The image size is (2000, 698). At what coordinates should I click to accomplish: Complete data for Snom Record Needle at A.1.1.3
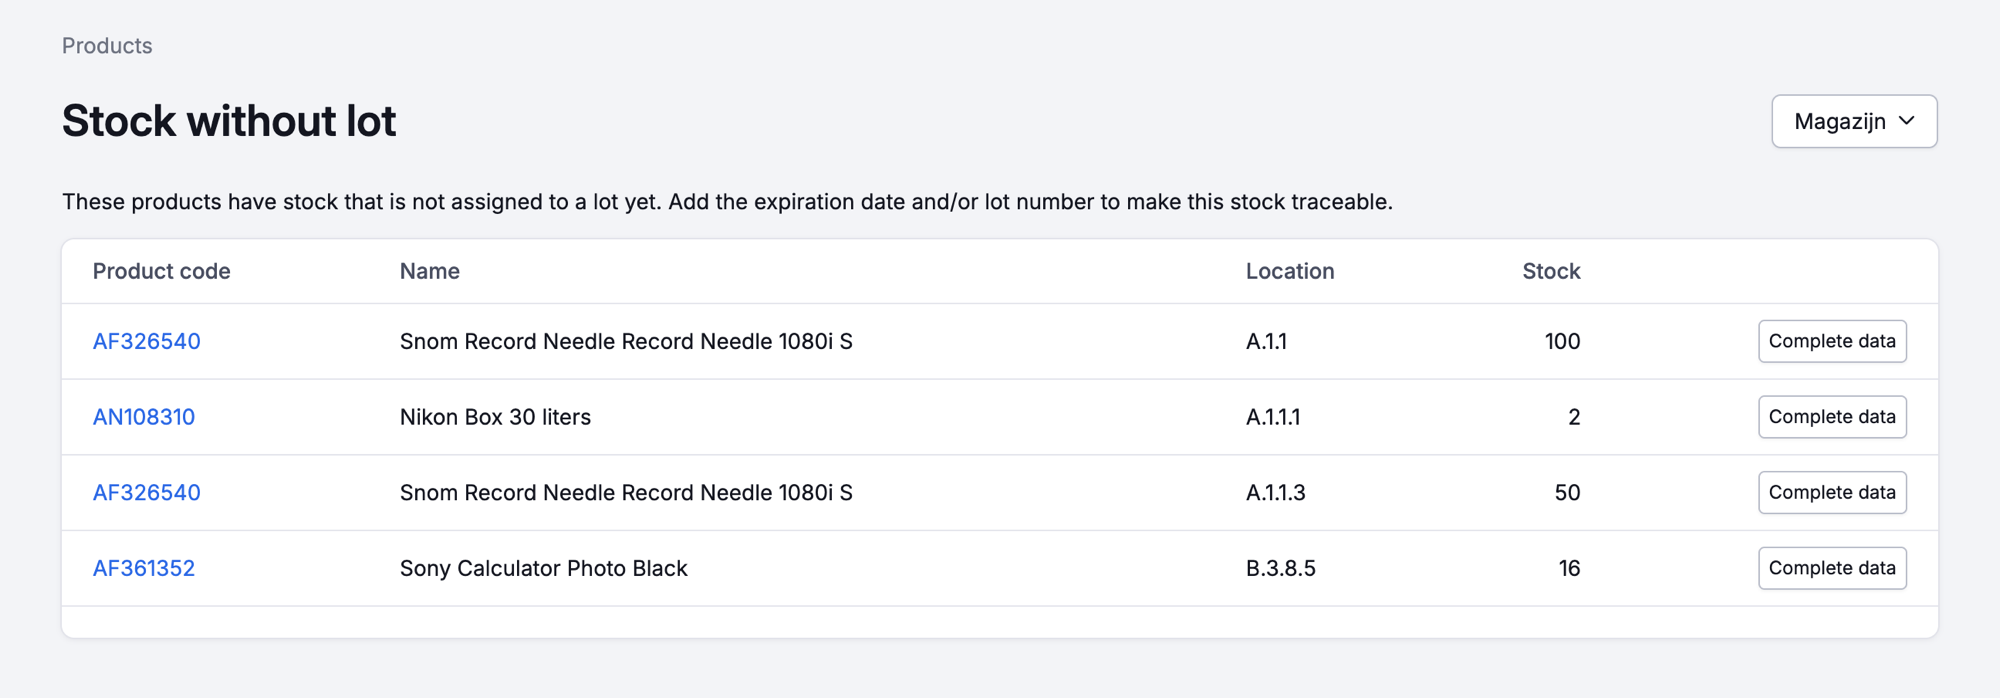[x=1832, y=492]
